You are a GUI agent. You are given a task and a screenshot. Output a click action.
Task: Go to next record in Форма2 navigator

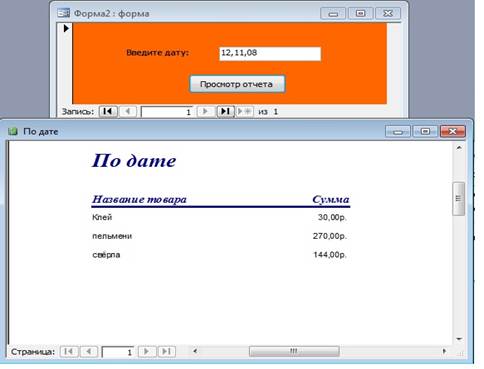point(205,111)
